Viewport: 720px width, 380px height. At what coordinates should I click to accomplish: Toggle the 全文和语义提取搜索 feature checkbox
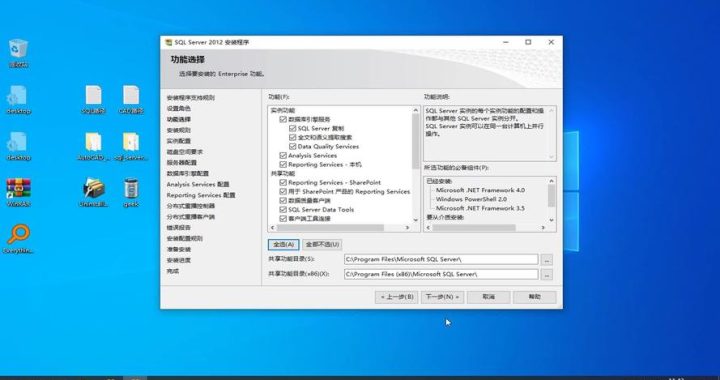(x=292, y=137)
